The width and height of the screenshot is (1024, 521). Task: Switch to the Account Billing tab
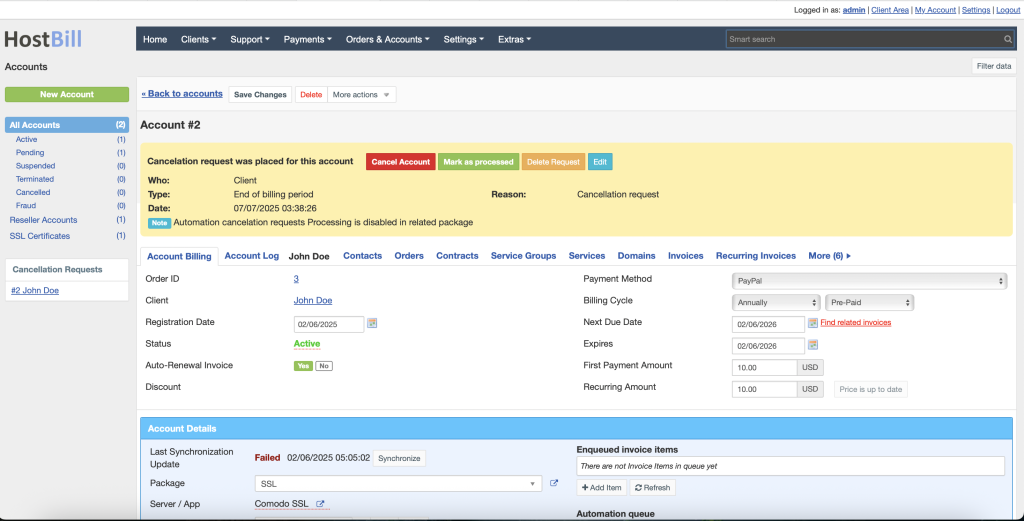coord(179,257)
